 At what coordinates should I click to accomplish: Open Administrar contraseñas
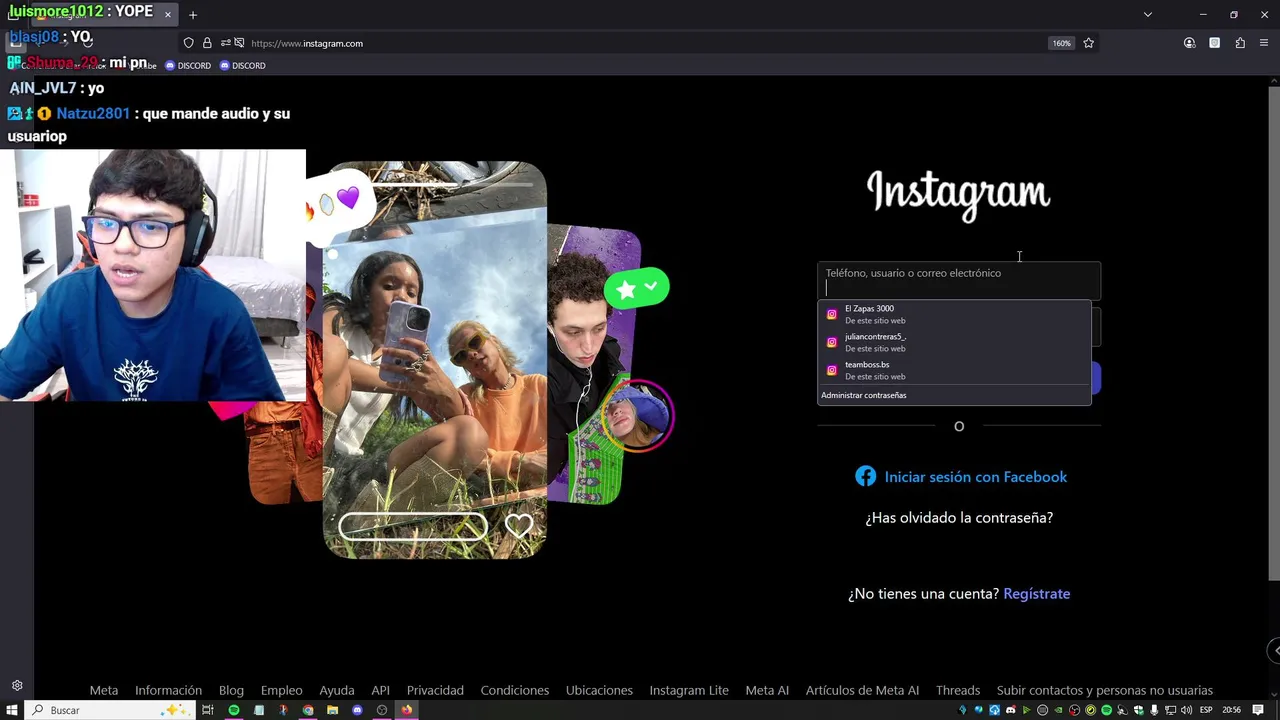pyautogui.click(x=864, y=395)
